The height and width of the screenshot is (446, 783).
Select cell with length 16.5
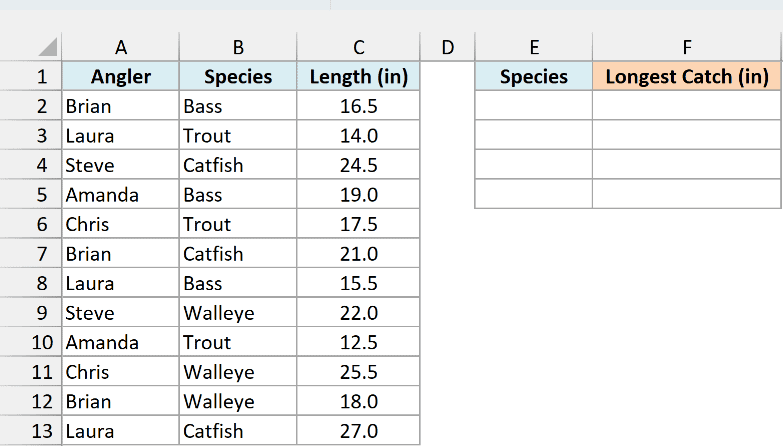coord(359,106)
